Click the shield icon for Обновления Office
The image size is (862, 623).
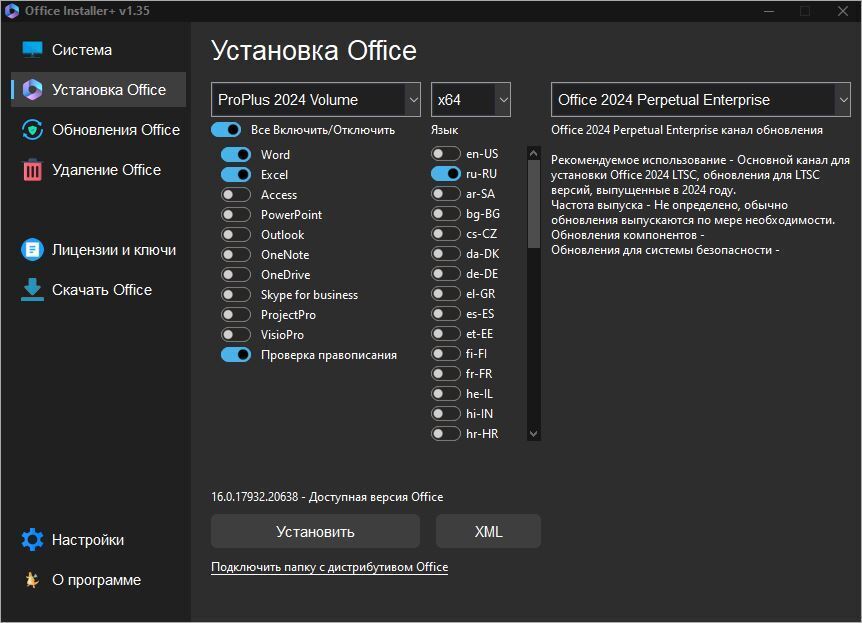click(x=33, y=130)
